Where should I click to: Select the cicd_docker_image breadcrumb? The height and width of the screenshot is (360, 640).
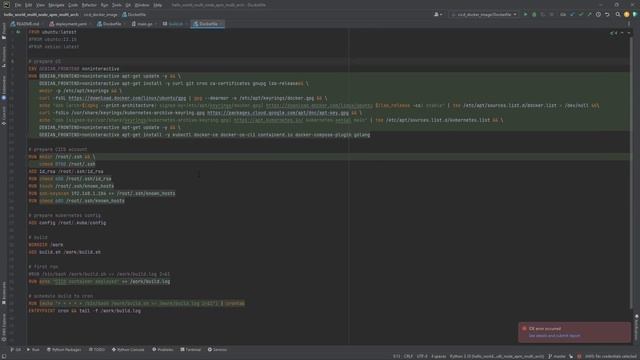click(x=100, y=15)
